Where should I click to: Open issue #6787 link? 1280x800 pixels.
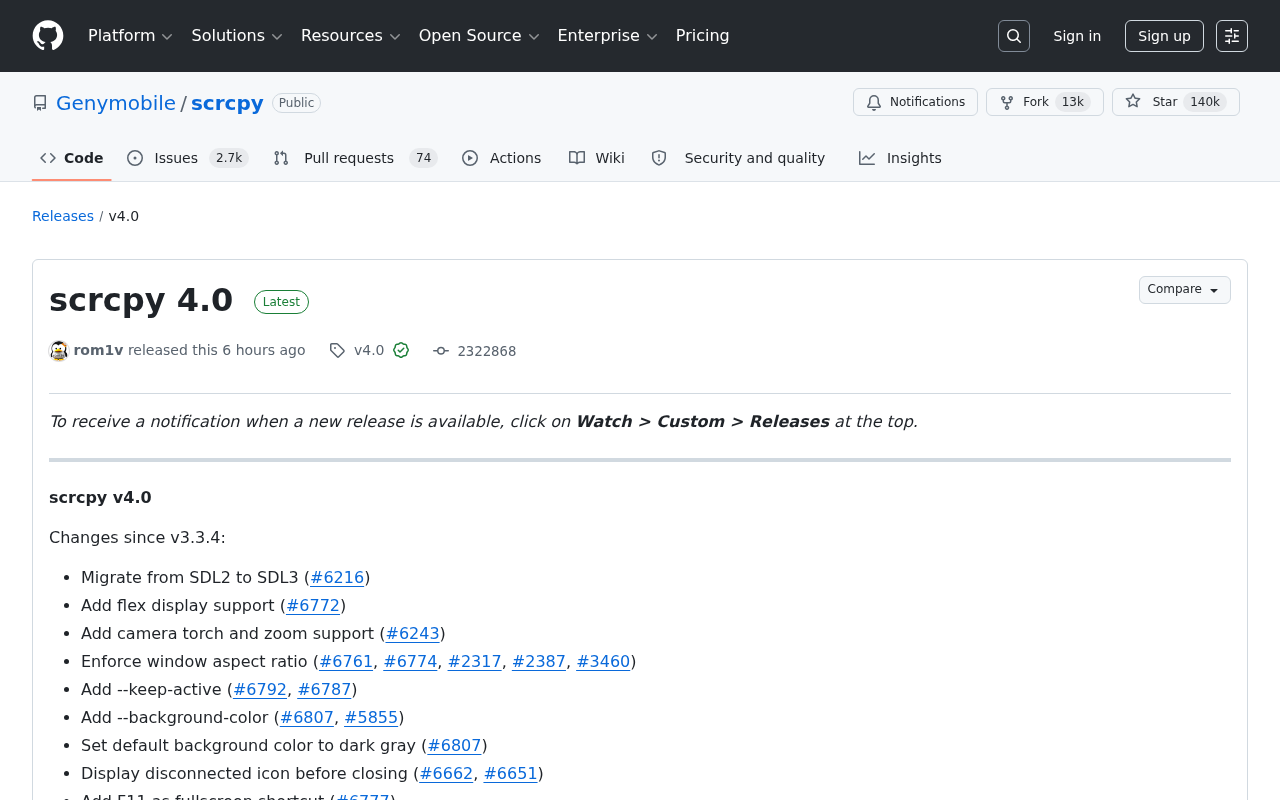tap(325, 689)
